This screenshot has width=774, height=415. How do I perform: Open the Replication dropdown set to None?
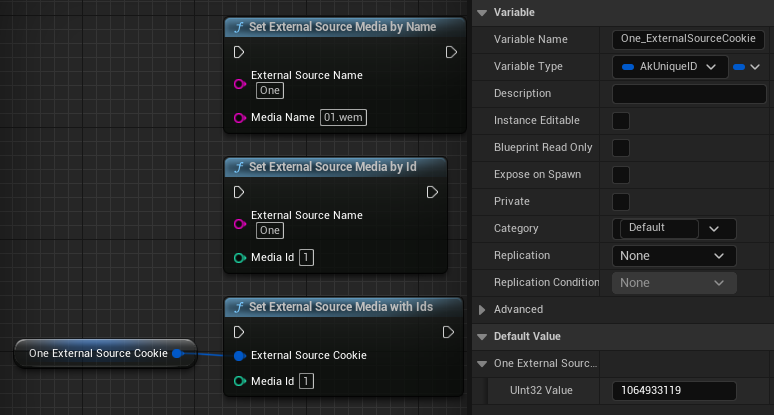pyautogui.click(x=674, y=256)
